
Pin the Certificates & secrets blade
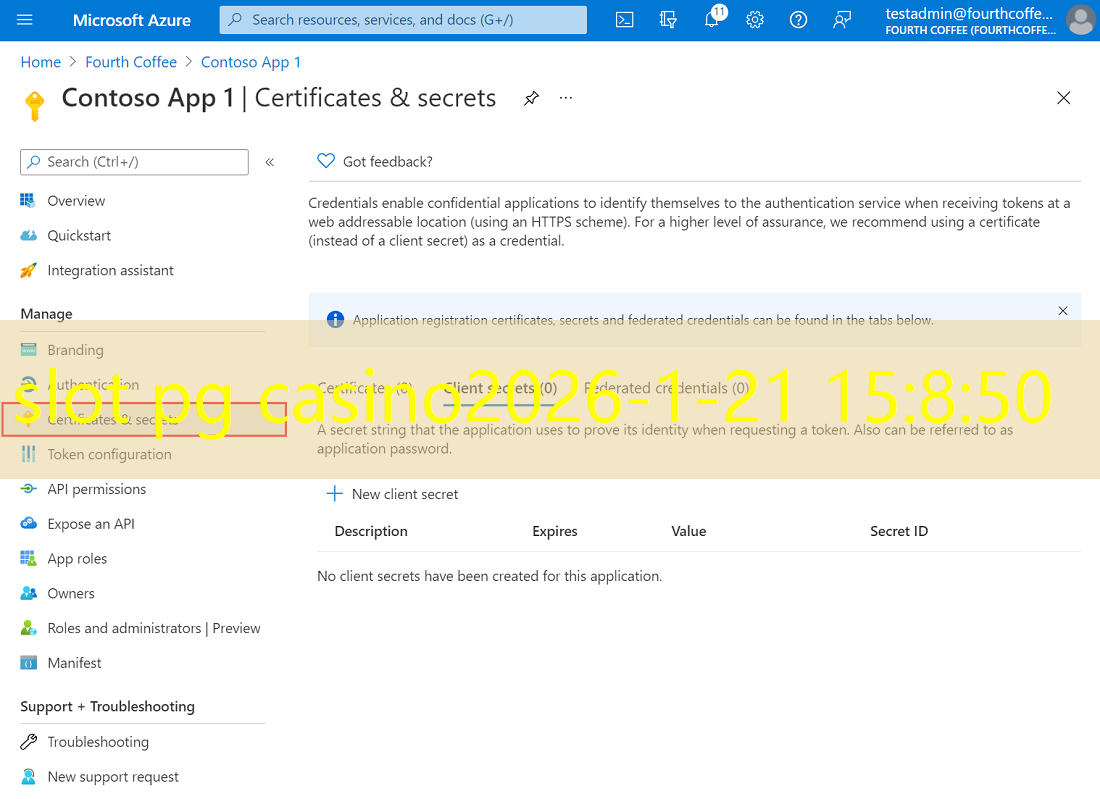point(531,98)
